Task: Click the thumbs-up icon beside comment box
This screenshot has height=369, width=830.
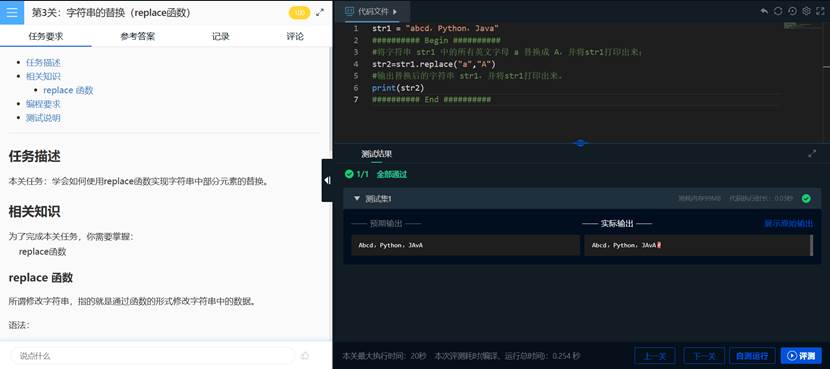Action: coord(305,356)
